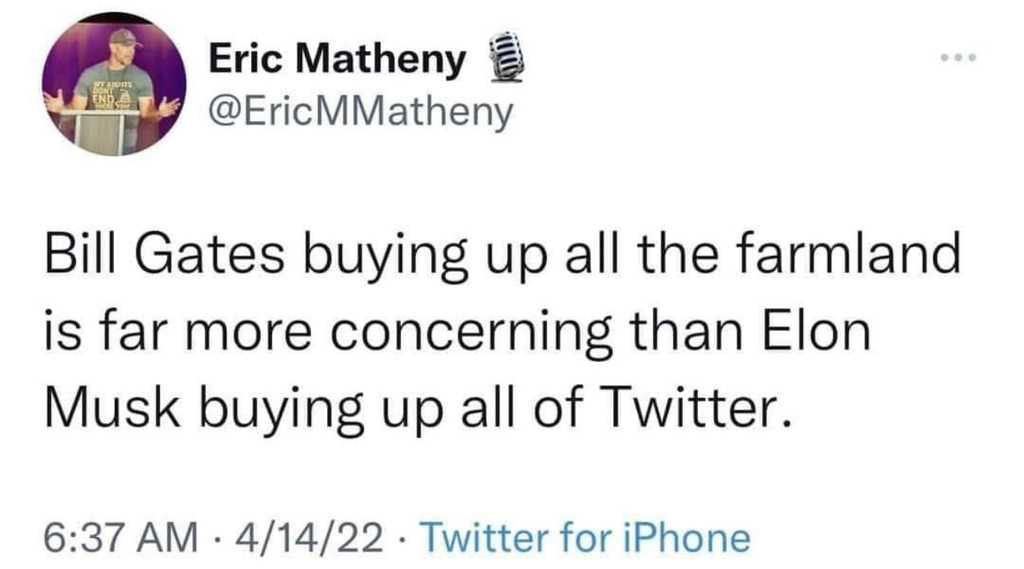Visit the @EricMMatheny handle

click(x=360, y=112)
